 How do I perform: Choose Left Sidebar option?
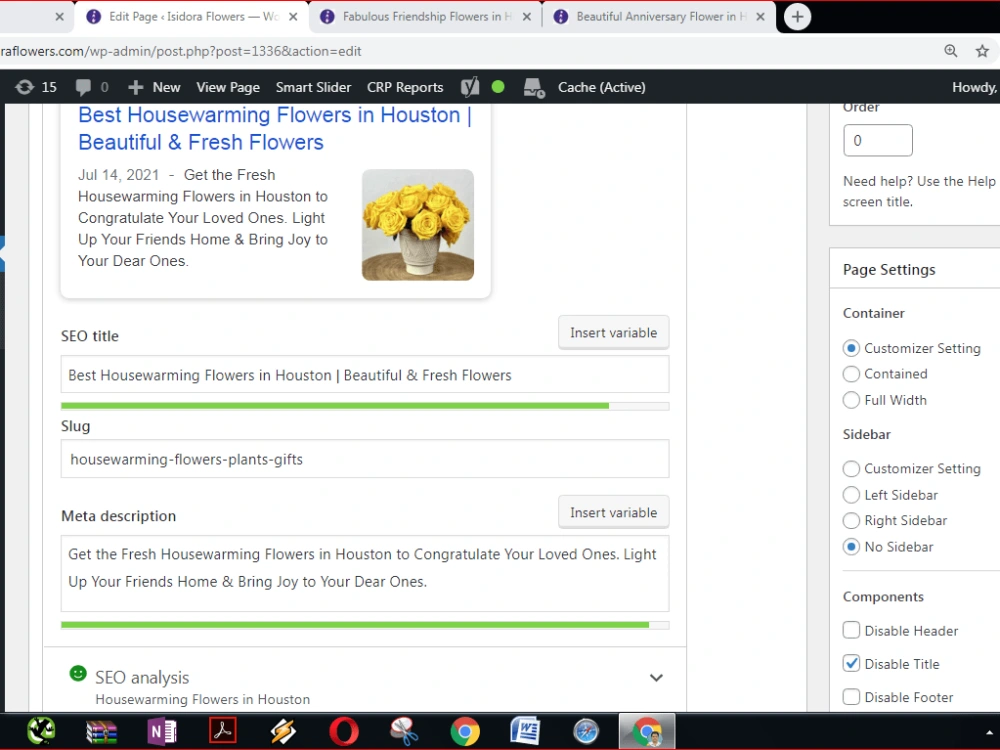pyautogui.click(x=851, y=495)
